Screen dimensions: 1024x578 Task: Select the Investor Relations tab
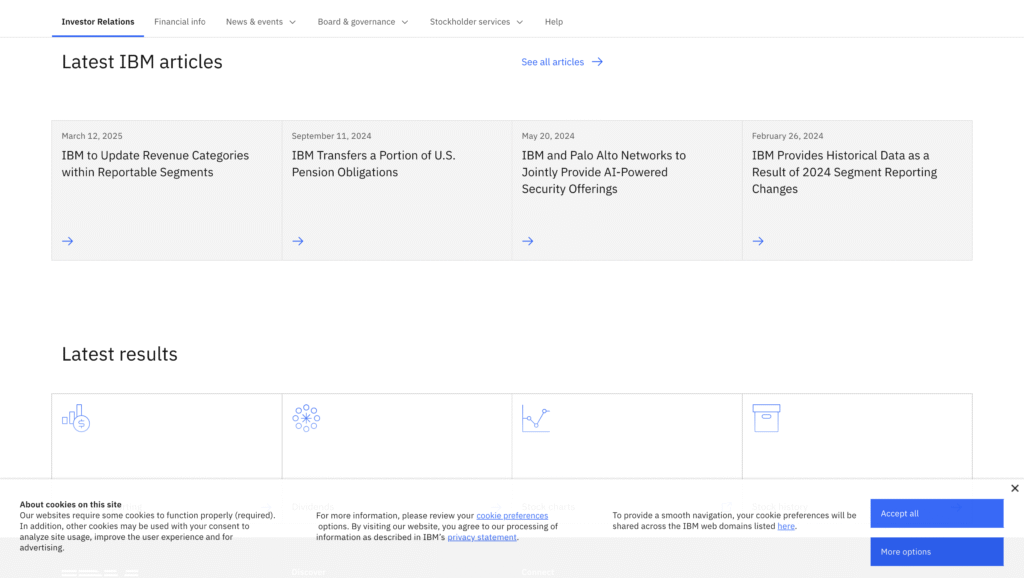pyautogui.click(x=98, y=22)
